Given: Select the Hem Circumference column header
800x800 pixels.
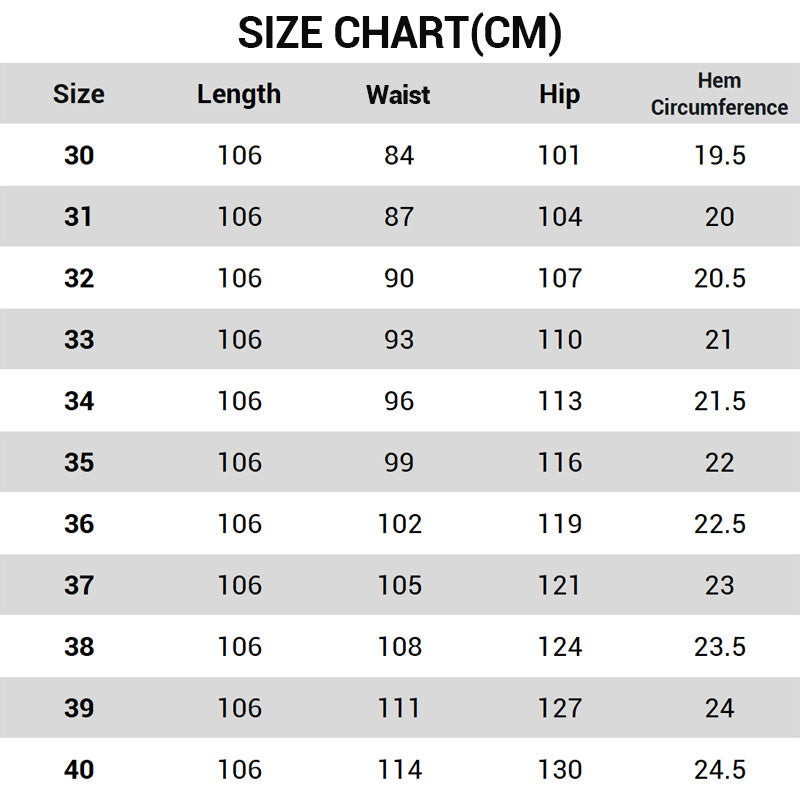Looking at the screenshot, I should [719, 94].
